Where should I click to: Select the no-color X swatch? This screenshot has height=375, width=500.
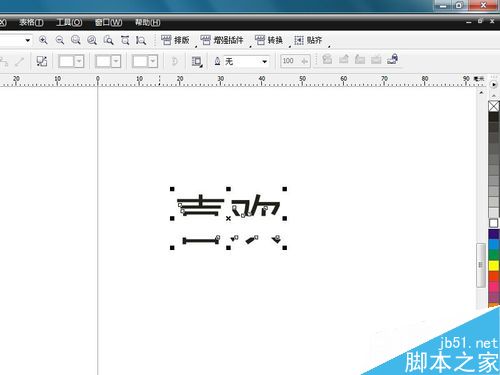tap(494, 106)
